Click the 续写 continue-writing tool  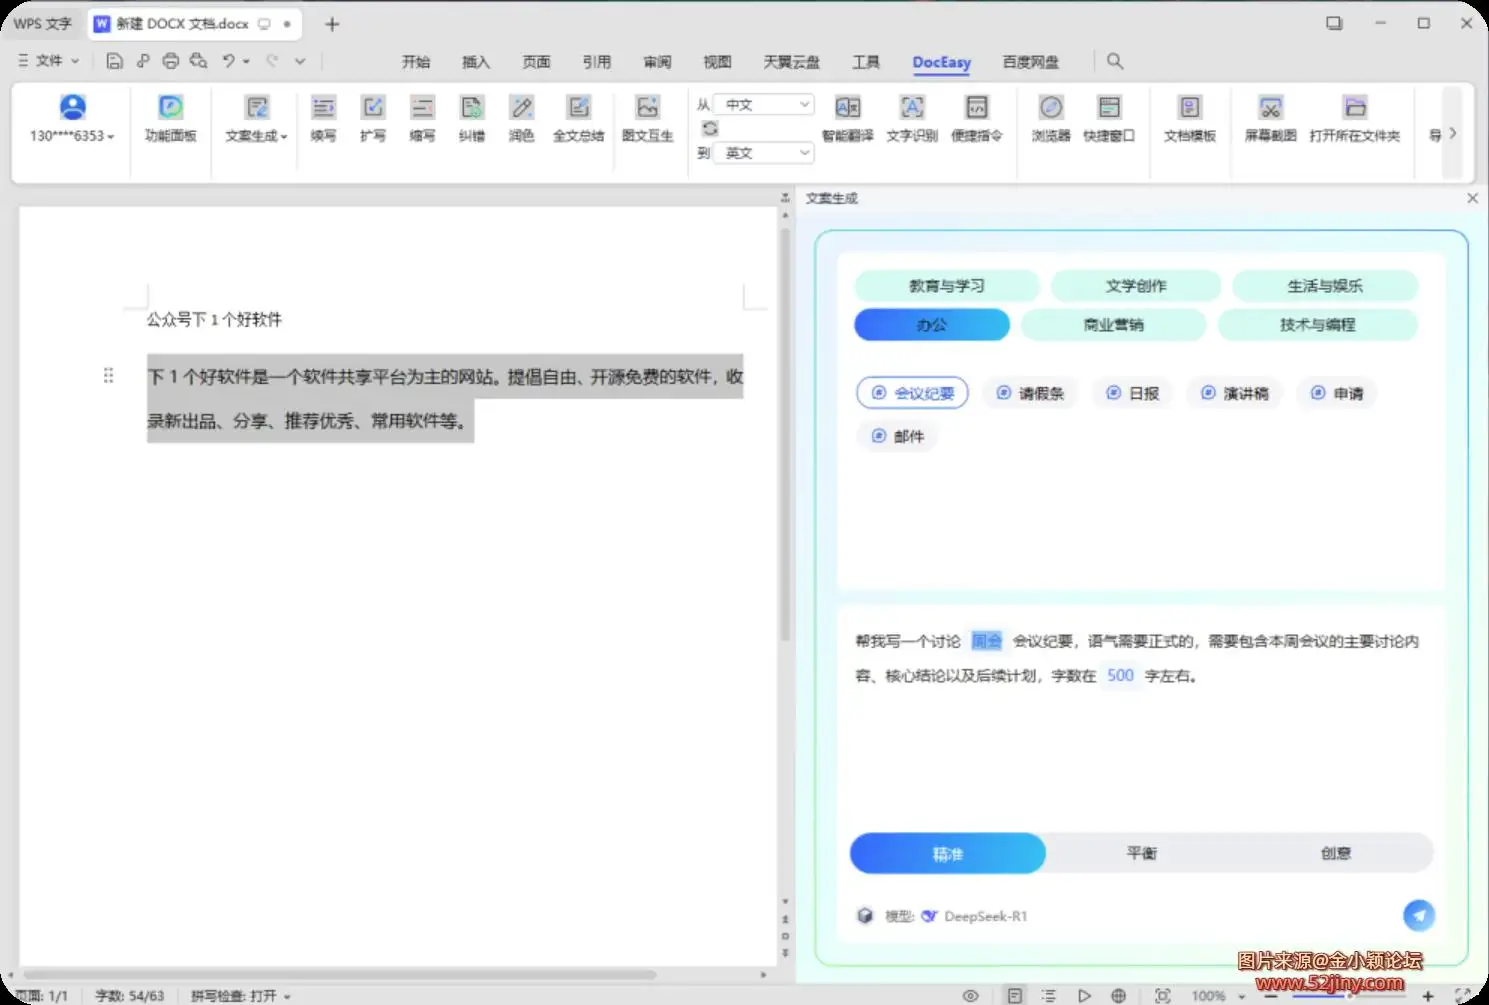point(323,118)
